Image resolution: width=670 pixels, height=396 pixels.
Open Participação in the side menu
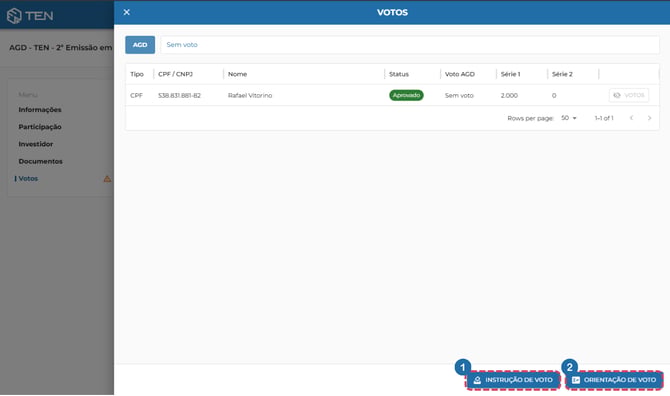pos(40,127)
